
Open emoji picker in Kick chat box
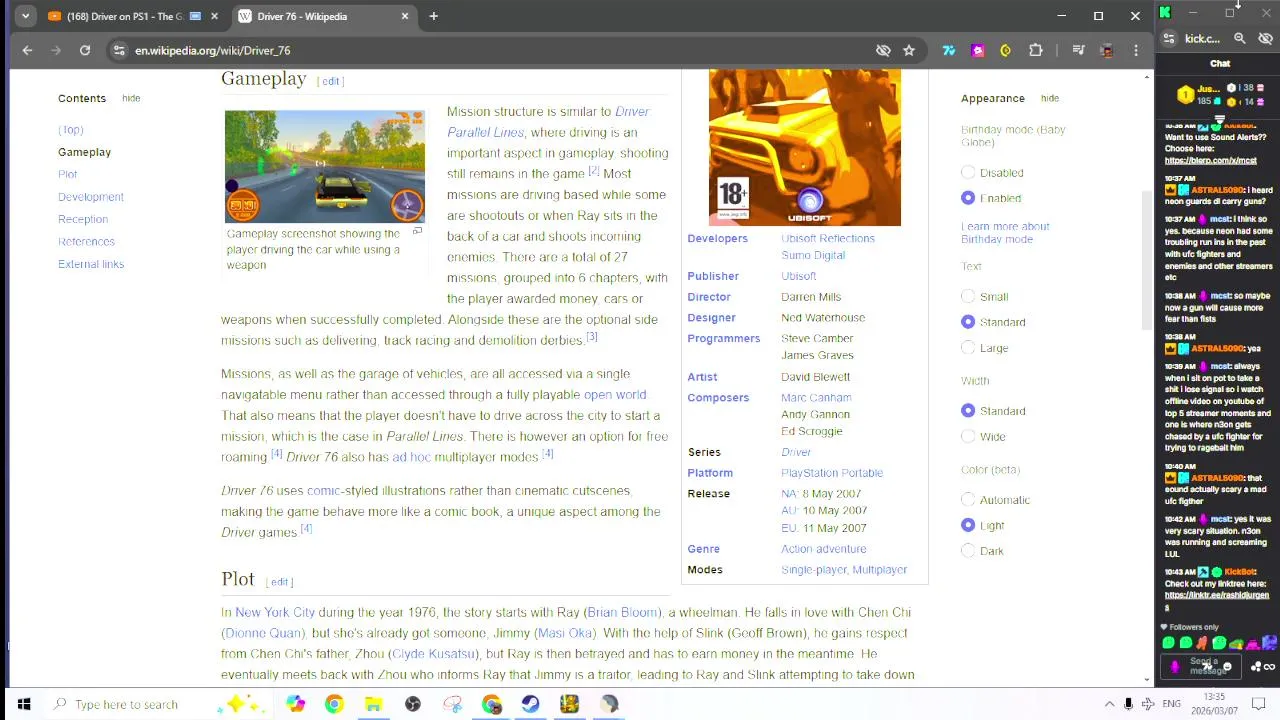1227,667
